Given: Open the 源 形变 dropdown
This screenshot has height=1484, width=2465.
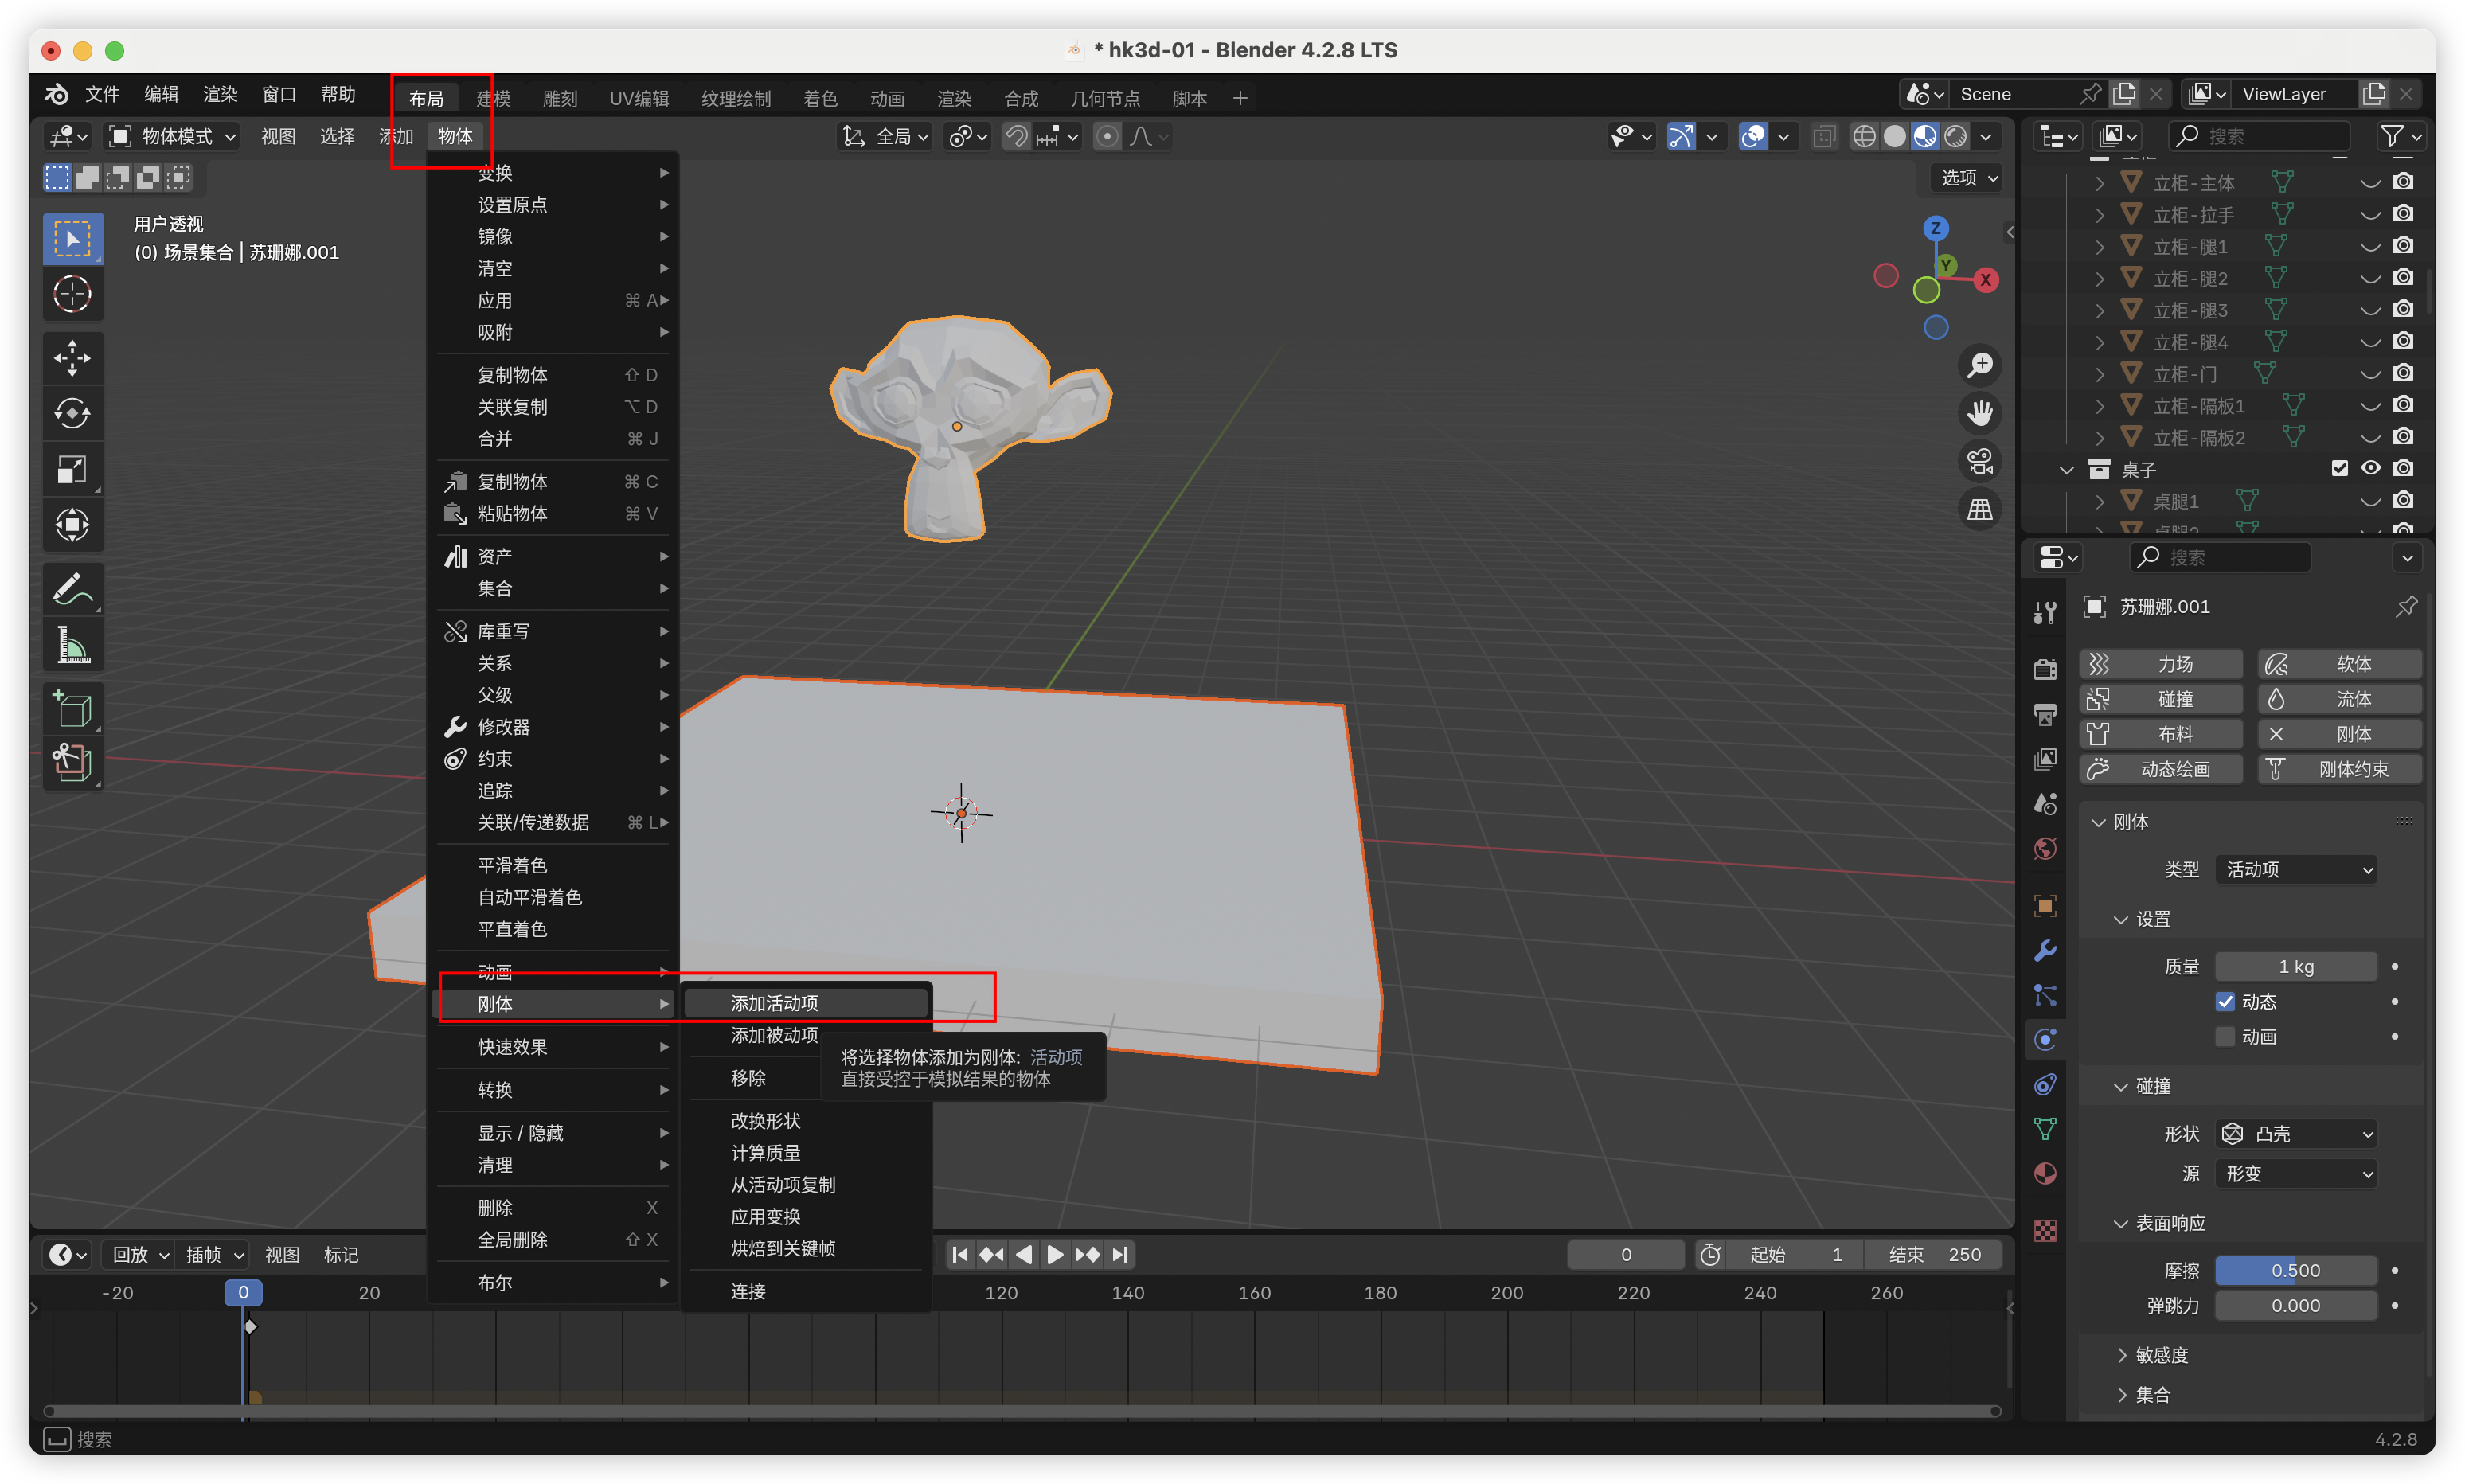Looking at the screenshot, I should 2296,1174.
